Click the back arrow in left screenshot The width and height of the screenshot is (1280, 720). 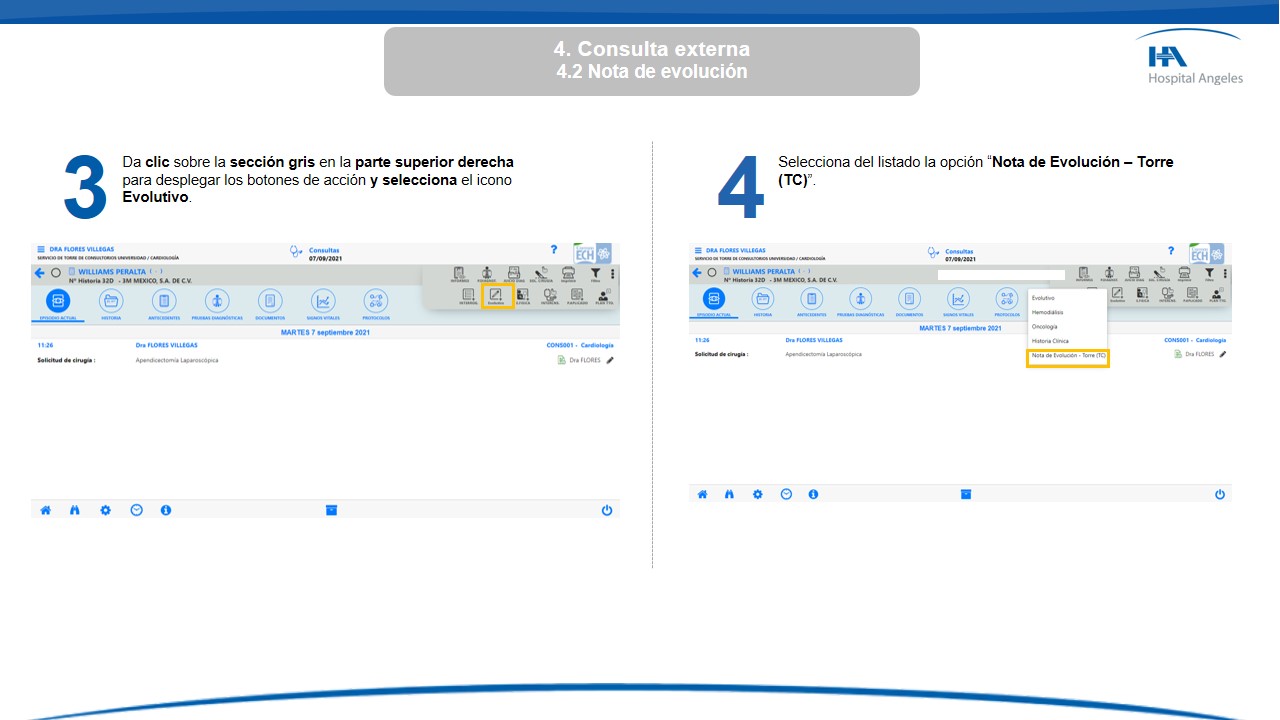click(40, 273)
